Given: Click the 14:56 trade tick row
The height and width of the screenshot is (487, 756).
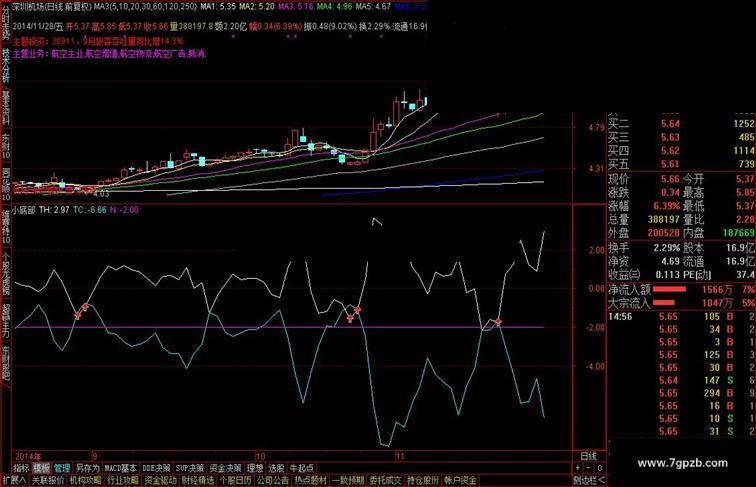Looking at the screenshot, I should [681, 317].
